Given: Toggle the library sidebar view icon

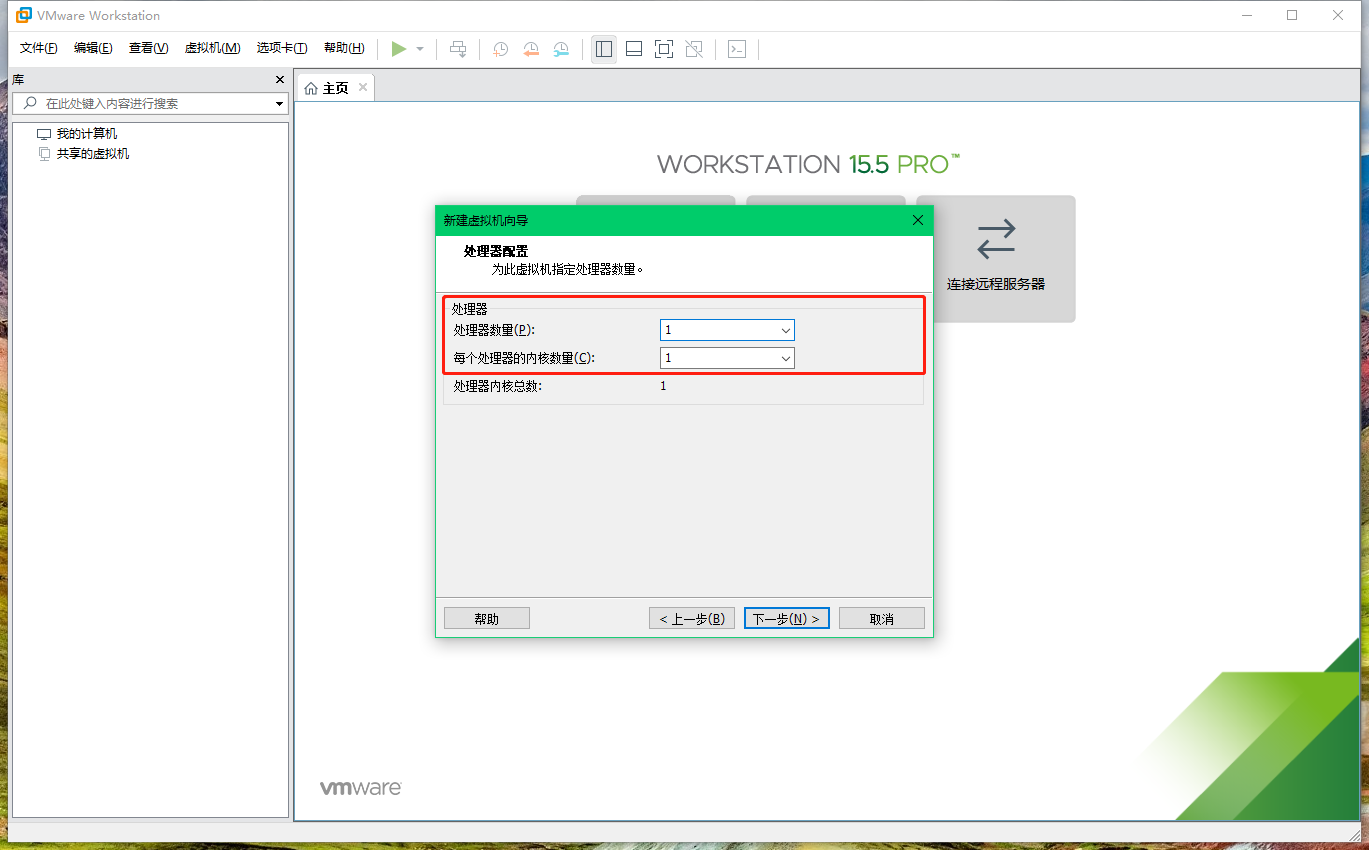Looking at the screenshot, I should [x=604, y=49].
